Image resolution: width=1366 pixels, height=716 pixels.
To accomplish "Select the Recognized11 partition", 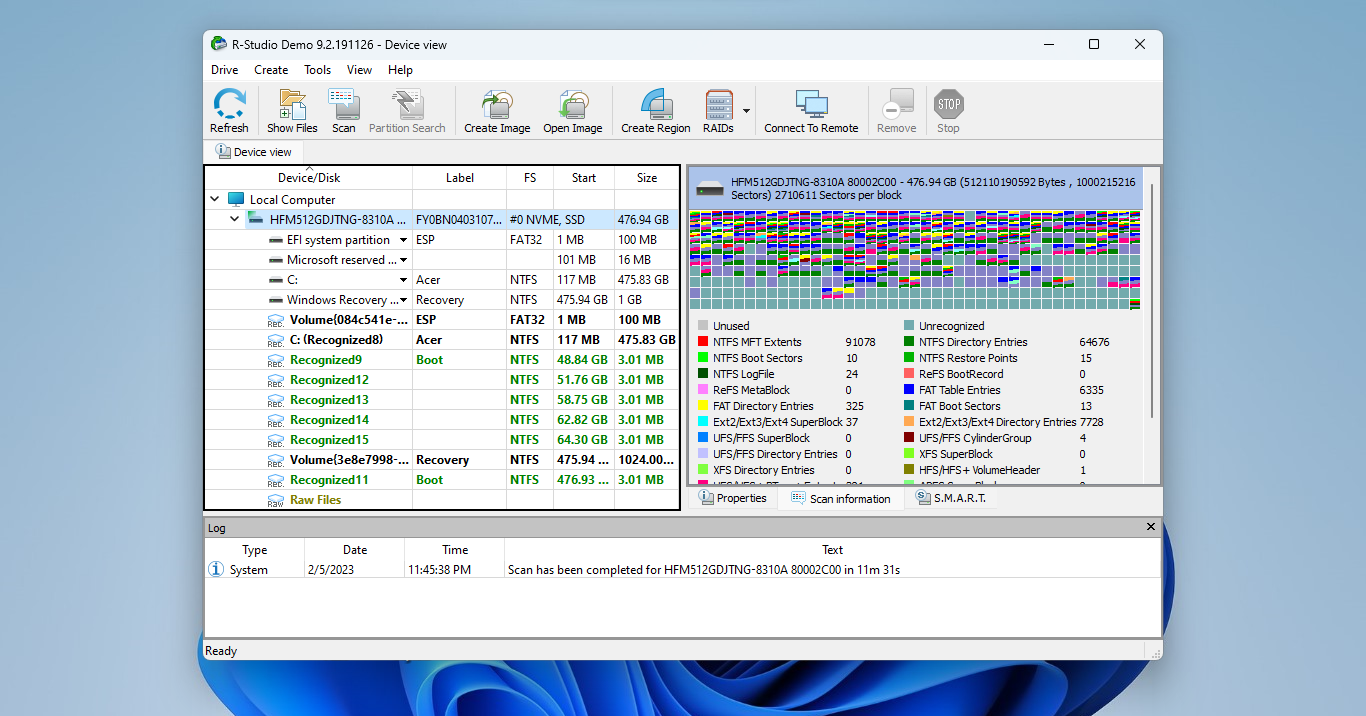I will coord(442,480).
